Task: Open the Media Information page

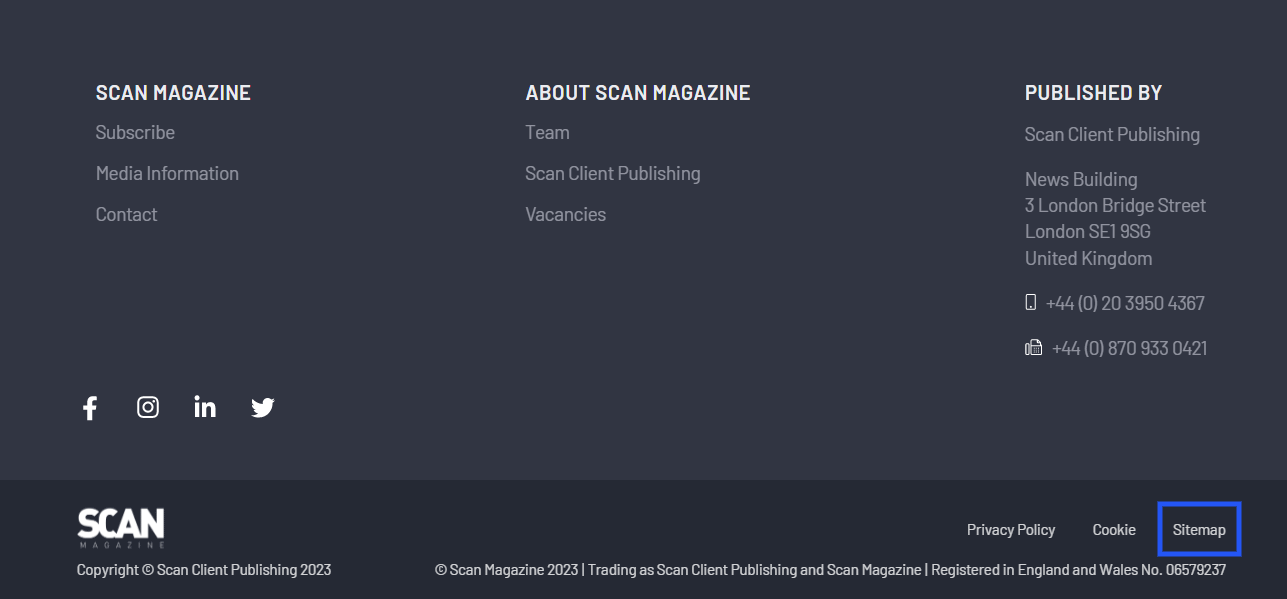Action: tap(167, 173)
